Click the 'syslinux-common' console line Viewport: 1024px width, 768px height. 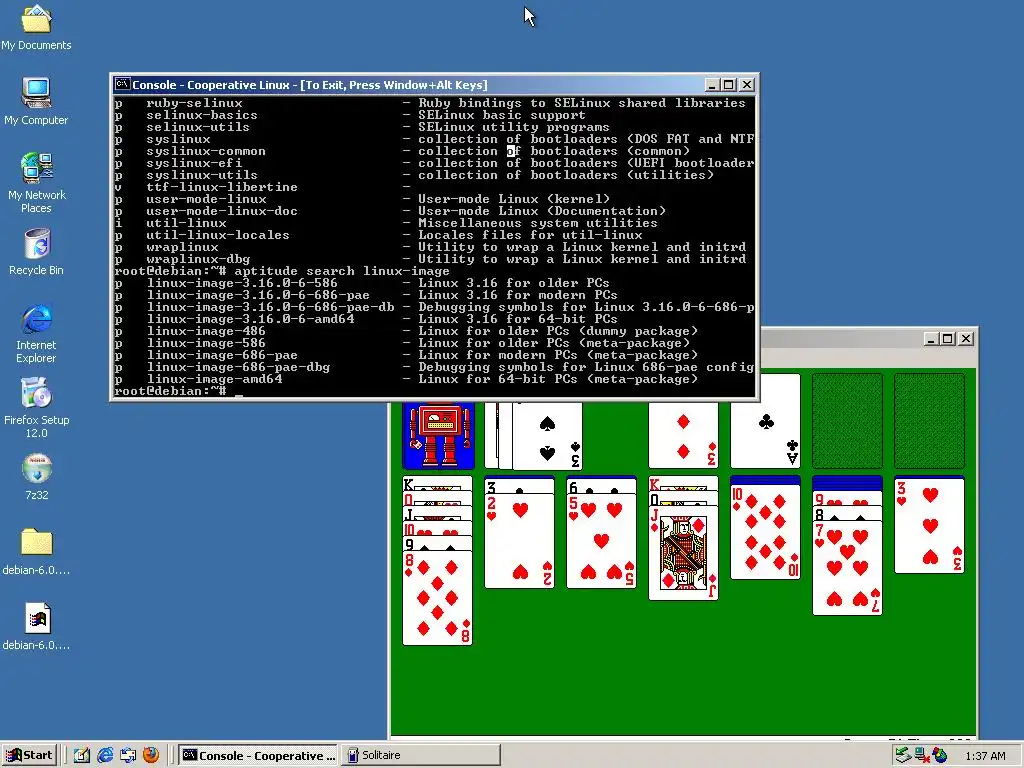[402, 151]
